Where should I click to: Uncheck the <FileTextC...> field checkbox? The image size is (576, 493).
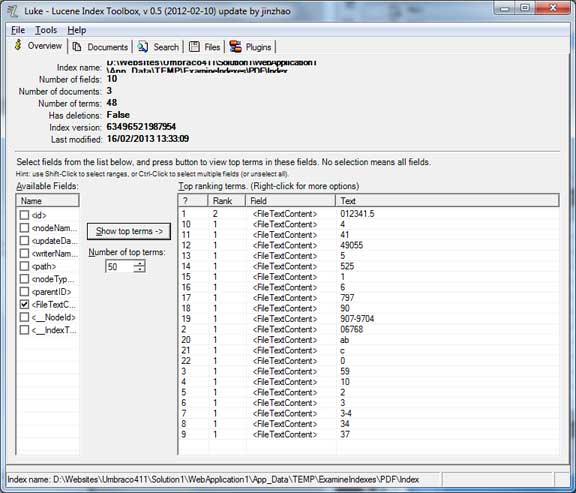24,304
